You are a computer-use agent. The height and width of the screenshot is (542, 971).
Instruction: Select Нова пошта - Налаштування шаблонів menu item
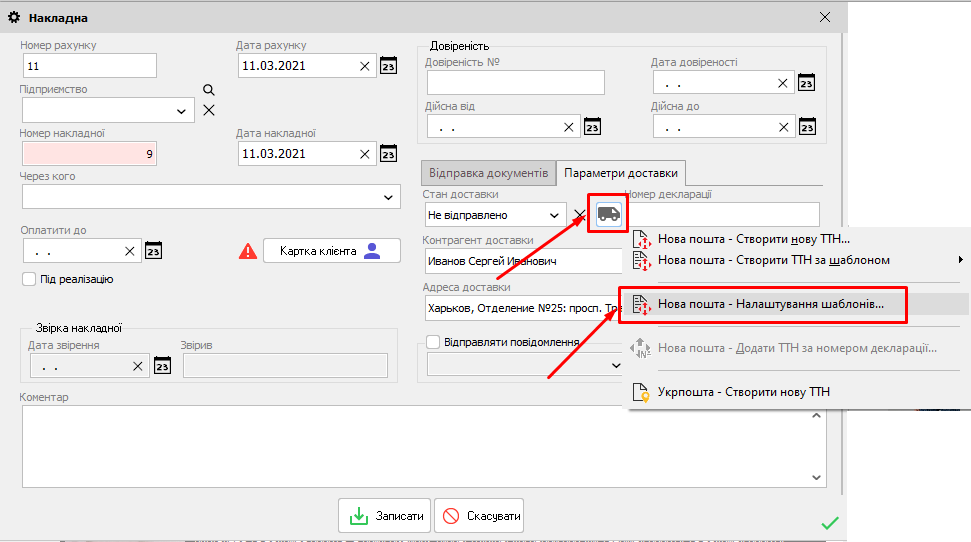(x=770, y=304)
